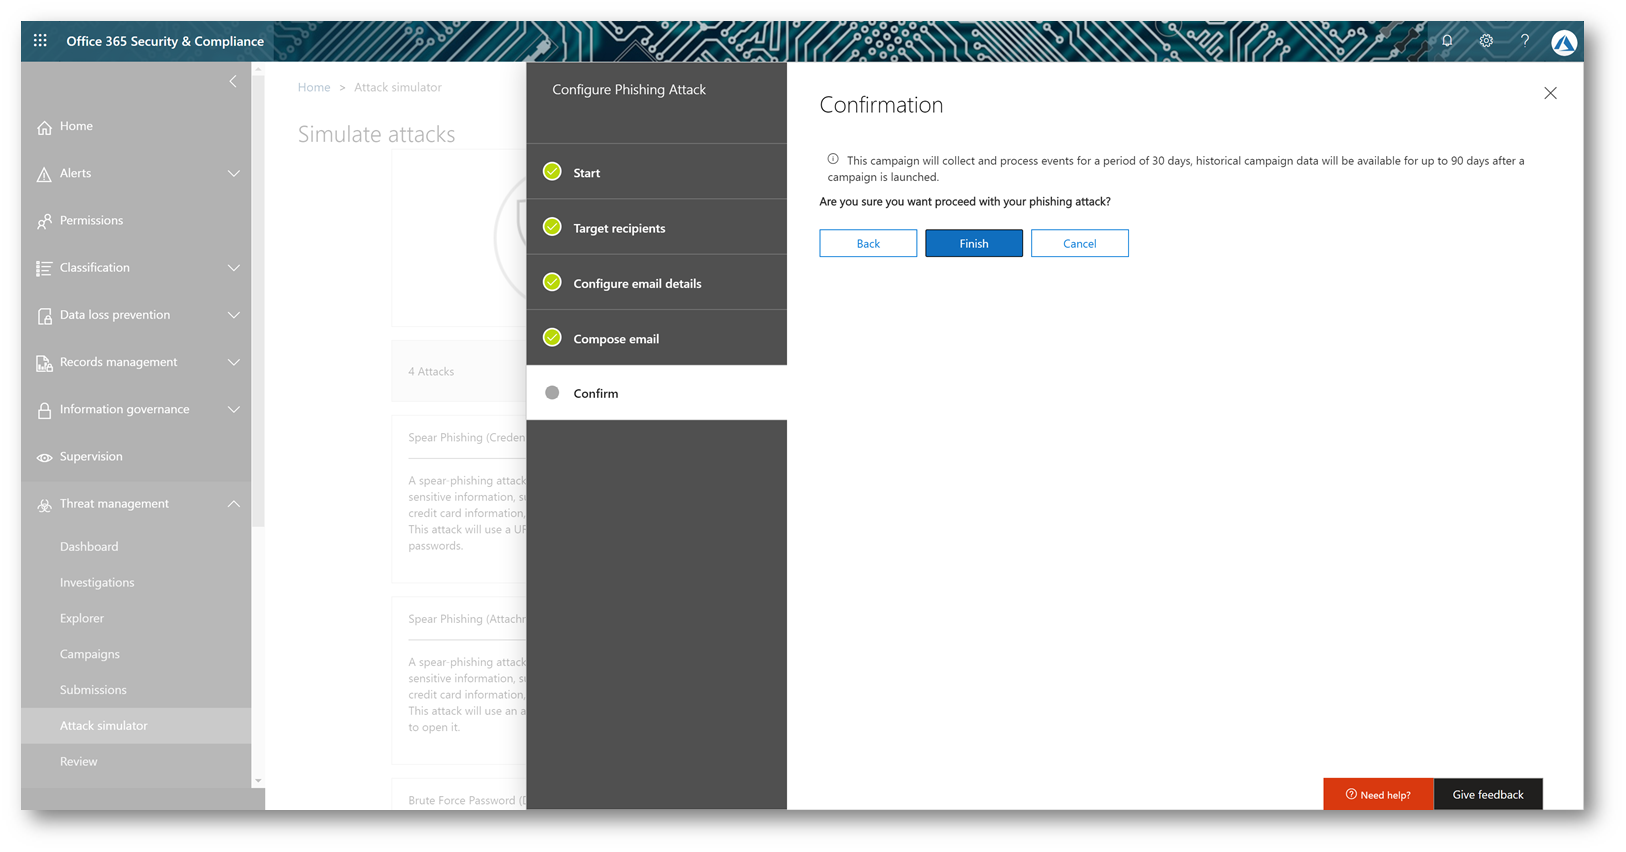The image size is (1626, 852).
Task: Click the Permissions people icon
Action: [x=44, y=221]
